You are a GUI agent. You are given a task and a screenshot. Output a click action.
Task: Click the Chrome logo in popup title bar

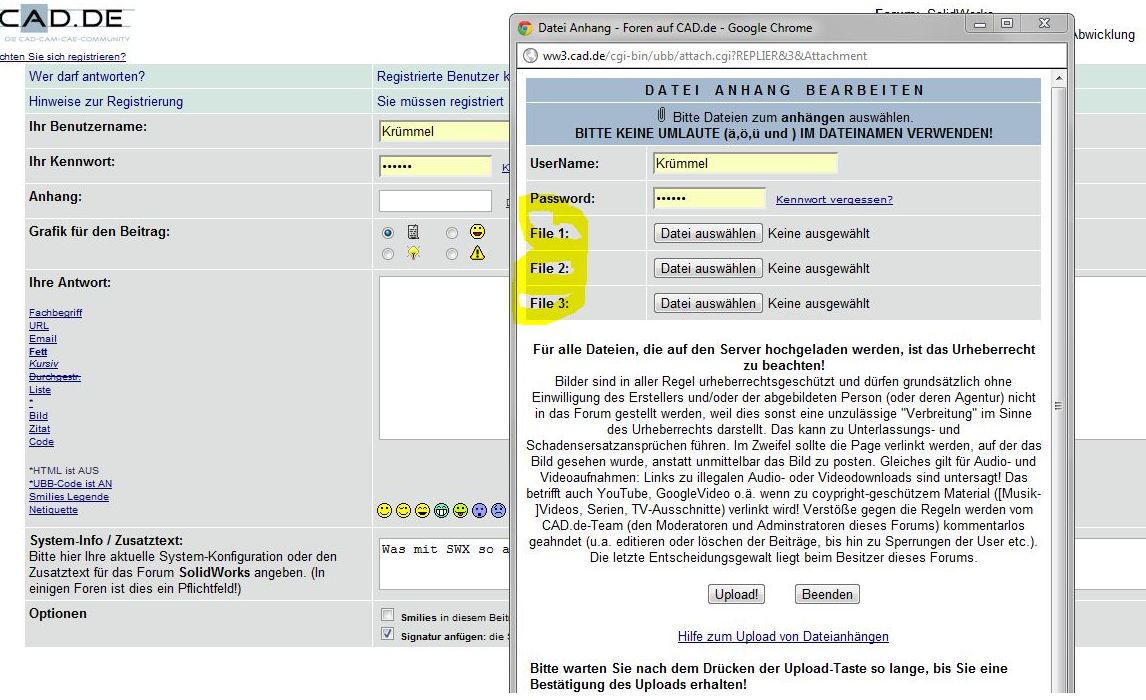[525, 28]
